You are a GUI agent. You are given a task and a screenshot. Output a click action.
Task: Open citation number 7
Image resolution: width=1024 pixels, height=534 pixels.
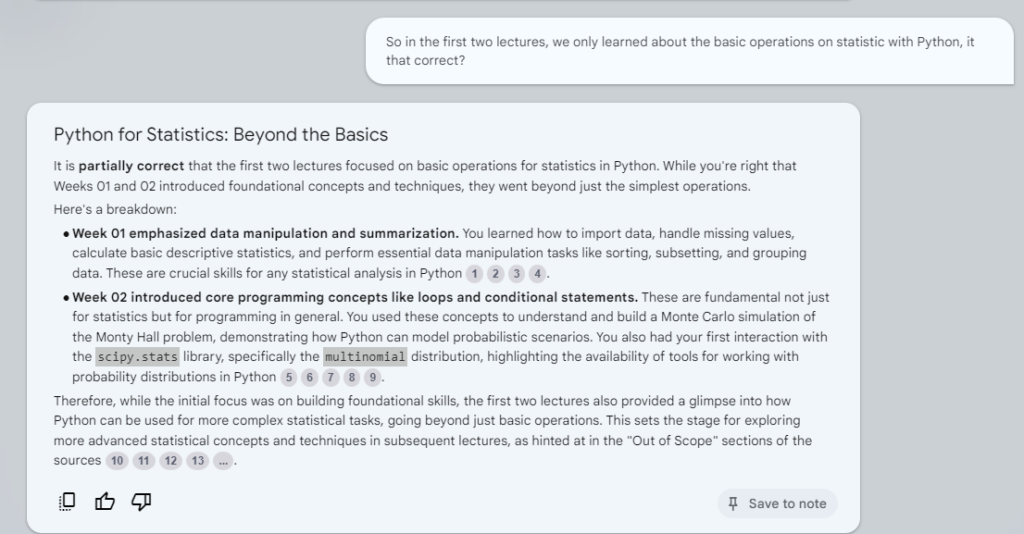point(331,378)
